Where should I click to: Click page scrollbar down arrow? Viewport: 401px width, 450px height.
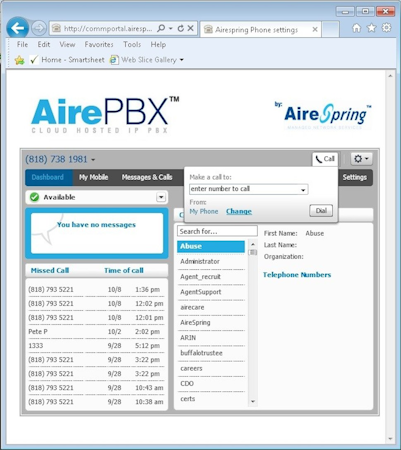[x=390, y=439]
